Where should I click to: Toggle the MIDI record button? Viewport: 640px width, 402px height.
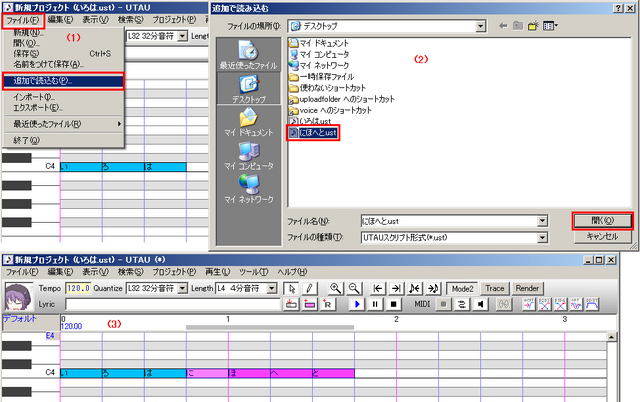point(444,304)
